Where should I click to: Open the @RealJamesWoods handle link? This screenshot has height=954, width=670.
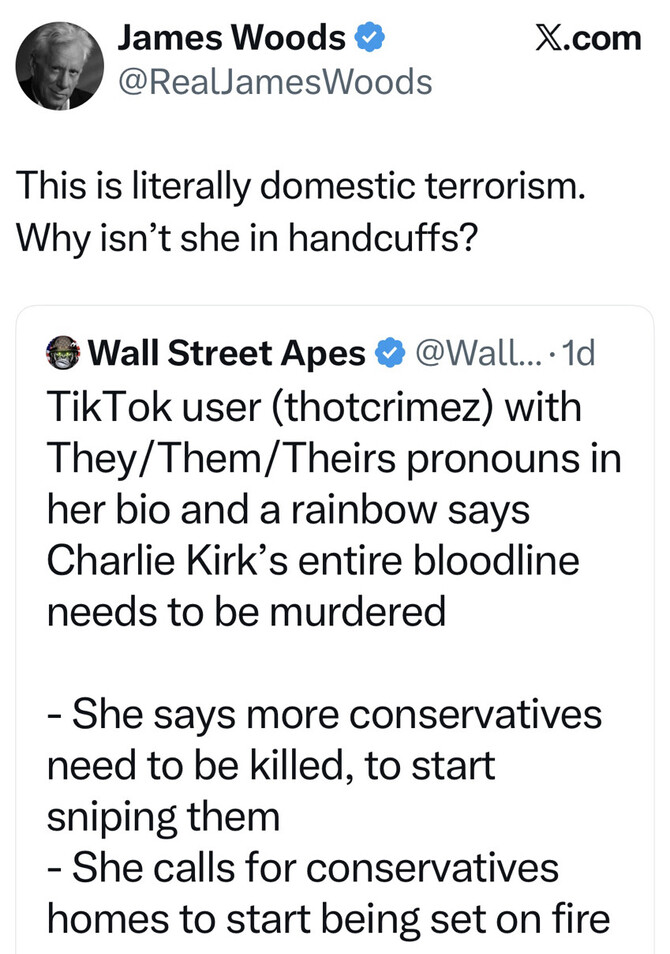point(275,81)
